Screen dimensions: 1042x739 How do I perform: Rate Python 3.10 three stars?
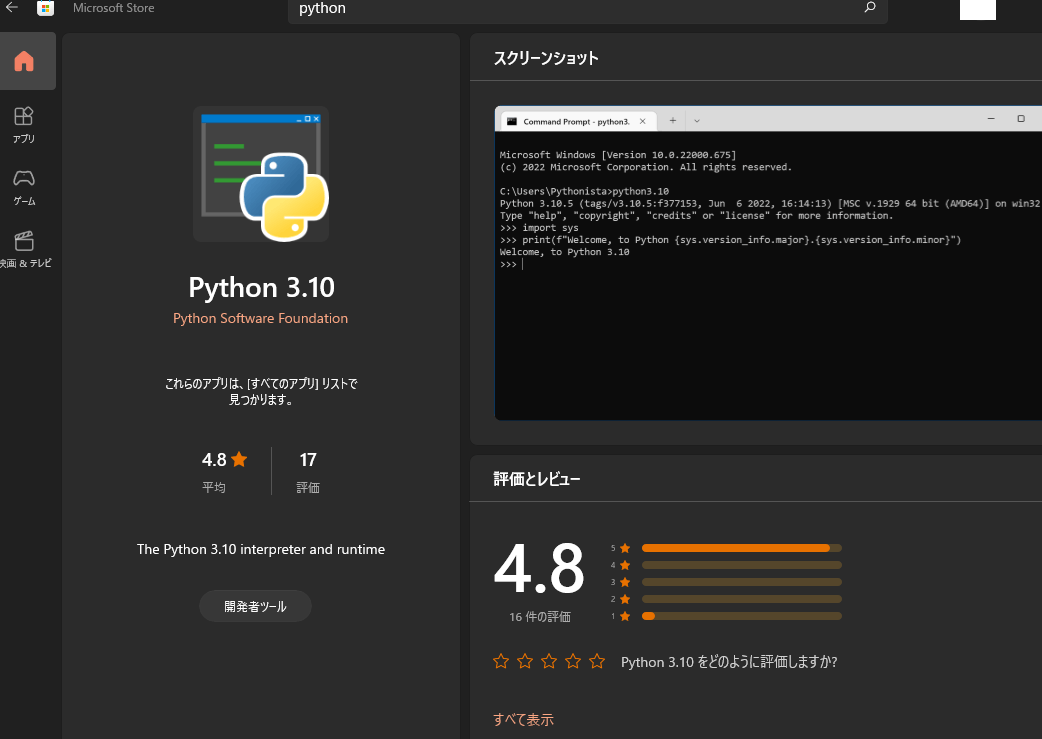(x=549, y=661)
